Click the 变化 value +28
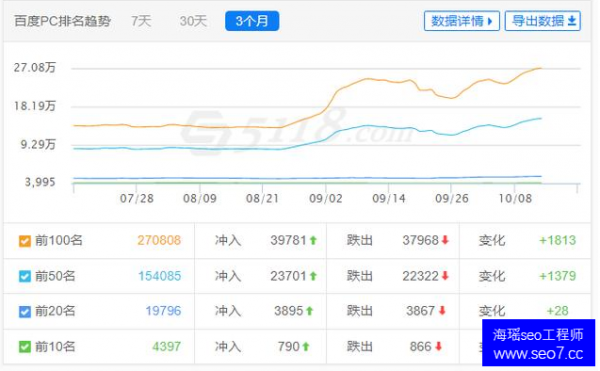This screenshot has height=371, width=600. (557, 311)
